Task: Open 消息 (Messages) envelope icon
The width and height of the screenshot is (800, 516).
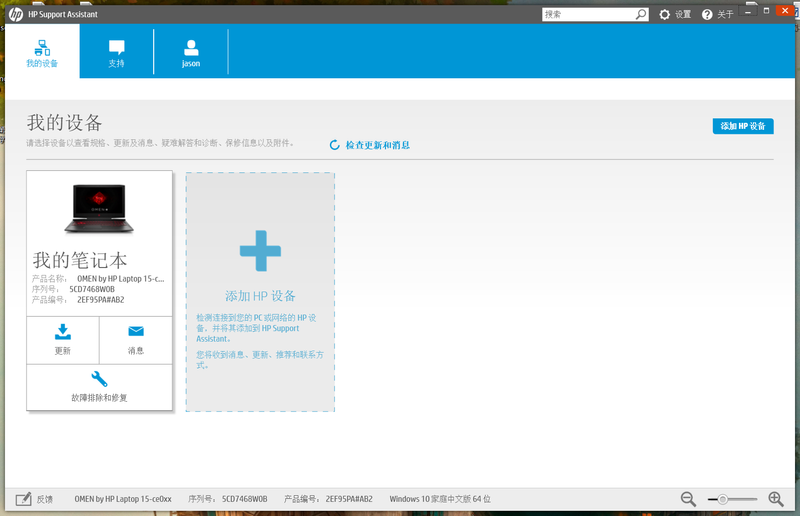Action: [x=136, y=331]
